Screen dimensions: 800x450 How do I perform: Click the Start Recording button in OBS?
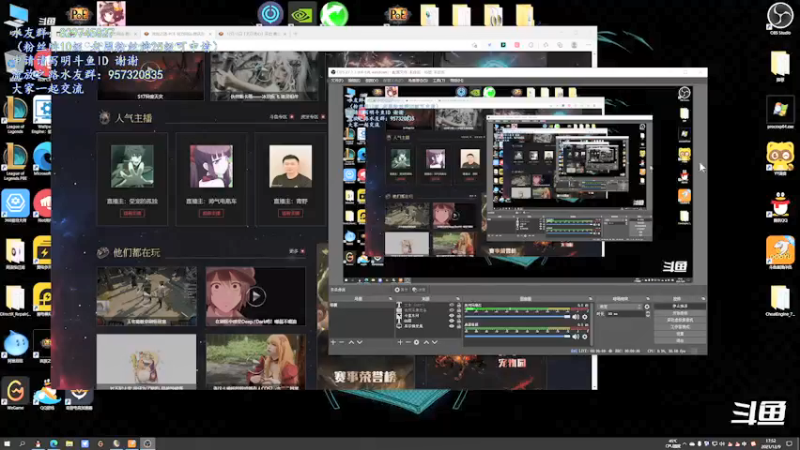pos(680,313)
